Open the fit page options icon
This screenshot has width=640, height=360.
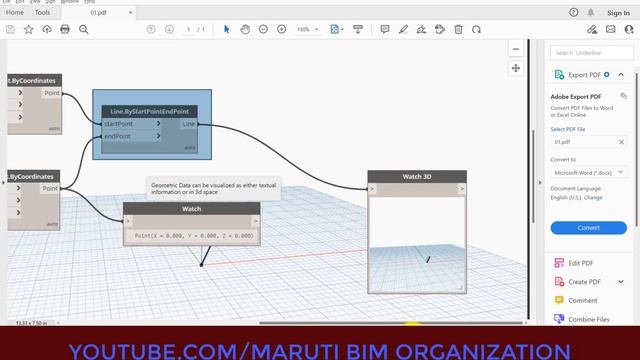coord(336,29)
